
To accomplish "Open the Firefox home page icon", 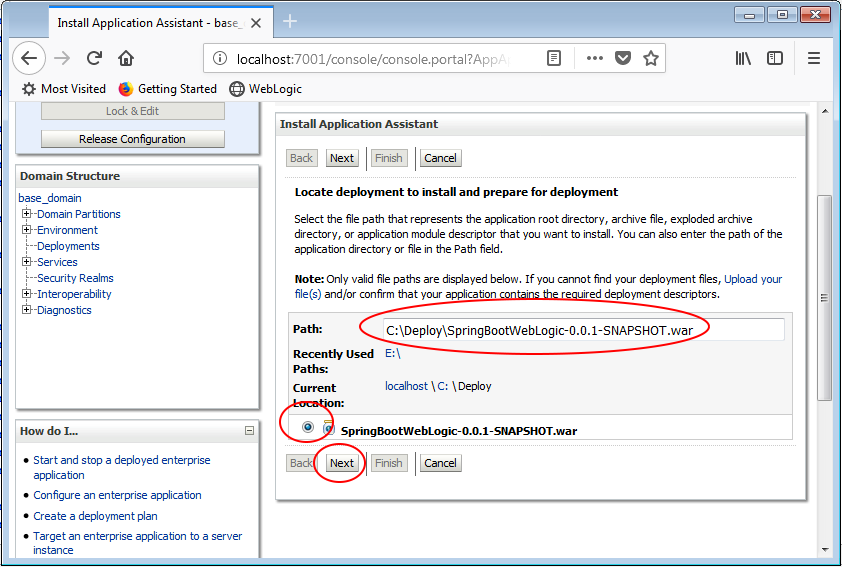I will click(x=126, y=58).
